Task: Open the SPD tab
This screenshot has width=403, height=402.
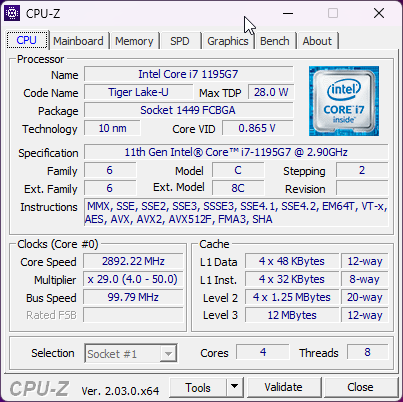Action: (x=180, y=41)
